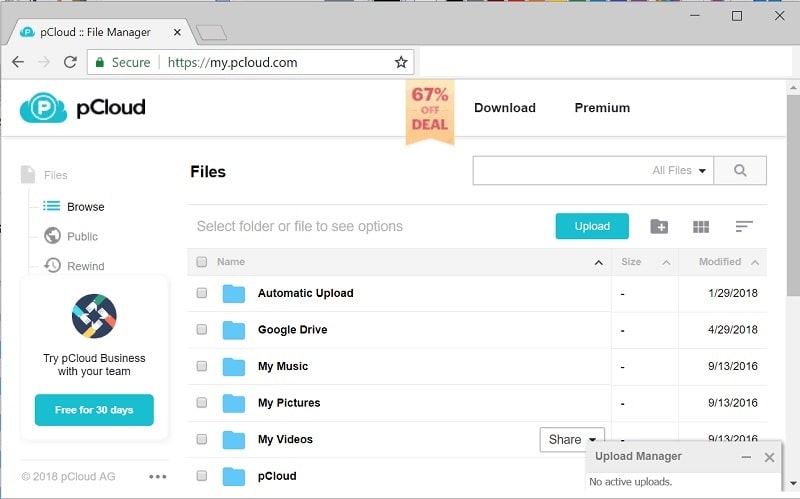800x499 pixels.
Task: Click the Rewind clock icon
Action: pos(52,265)
